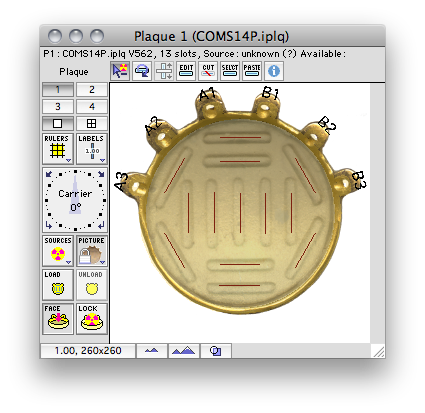Image resolution: width=425 pixels, height=413 pixels.
Task: Click the move slot crosshair tool
Action: (x=164, y=71)
